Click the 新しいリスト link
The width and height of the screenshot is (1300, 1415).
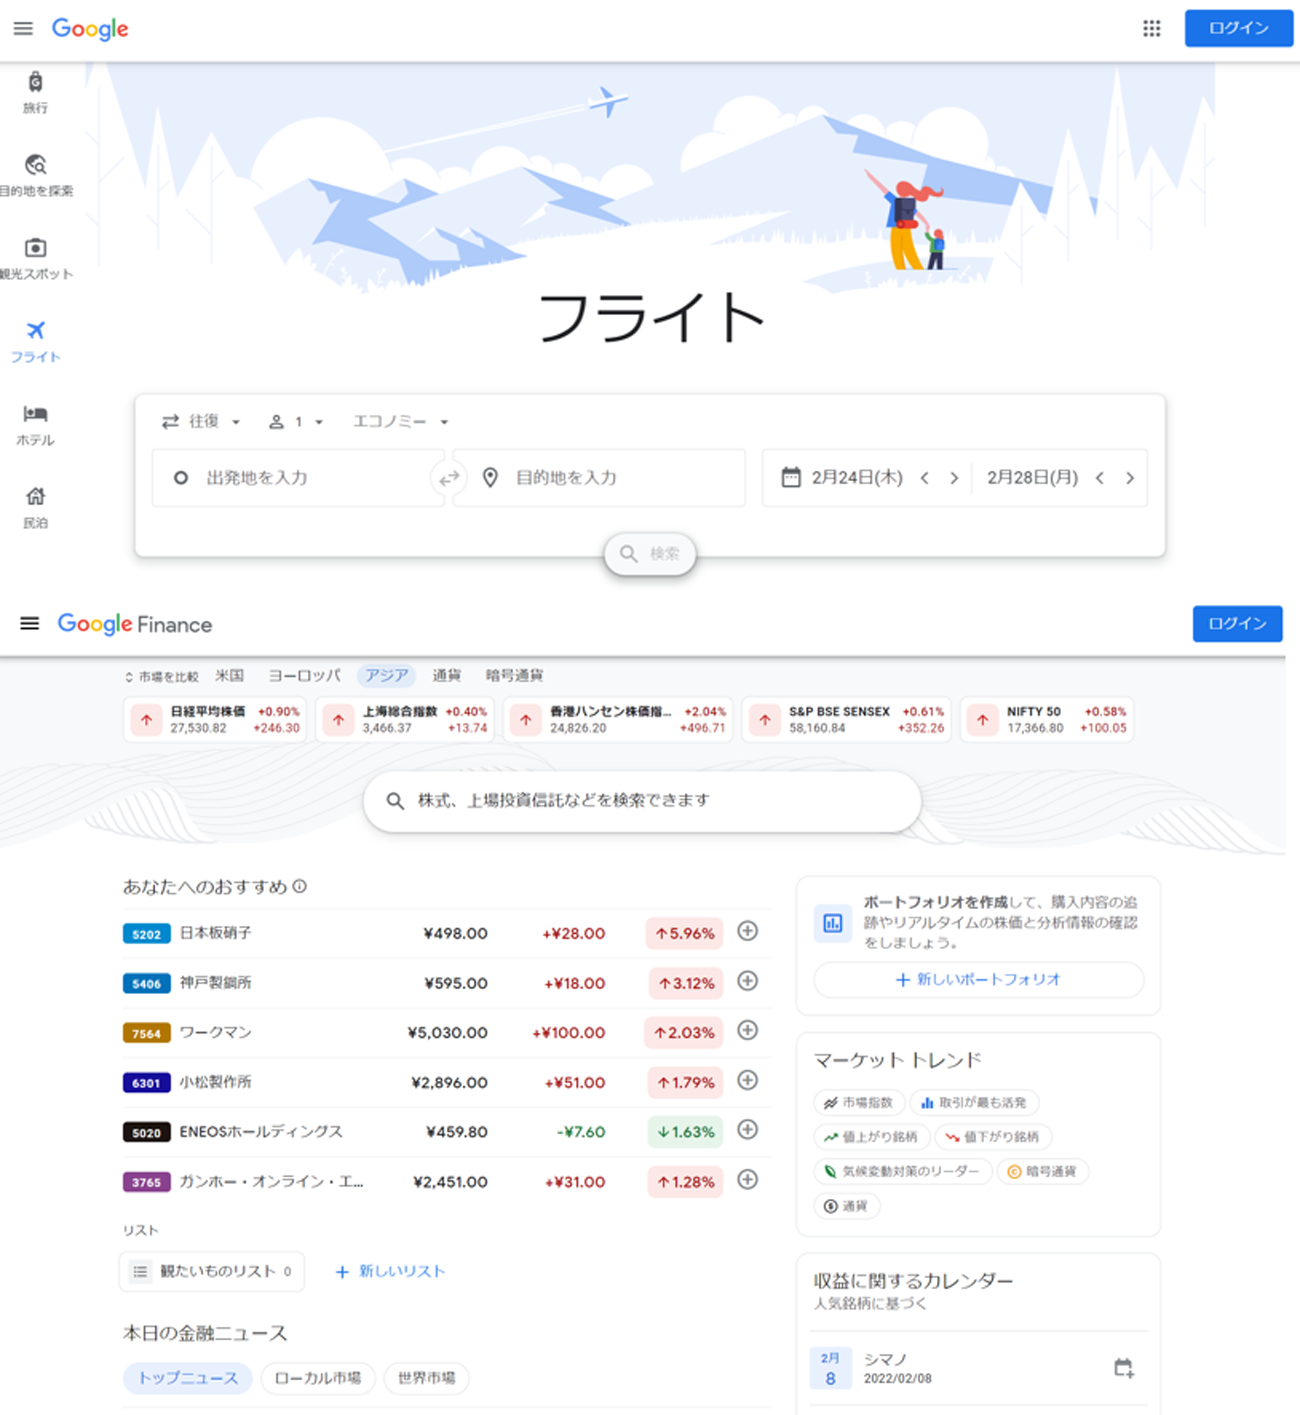(x=390, y=1272)
